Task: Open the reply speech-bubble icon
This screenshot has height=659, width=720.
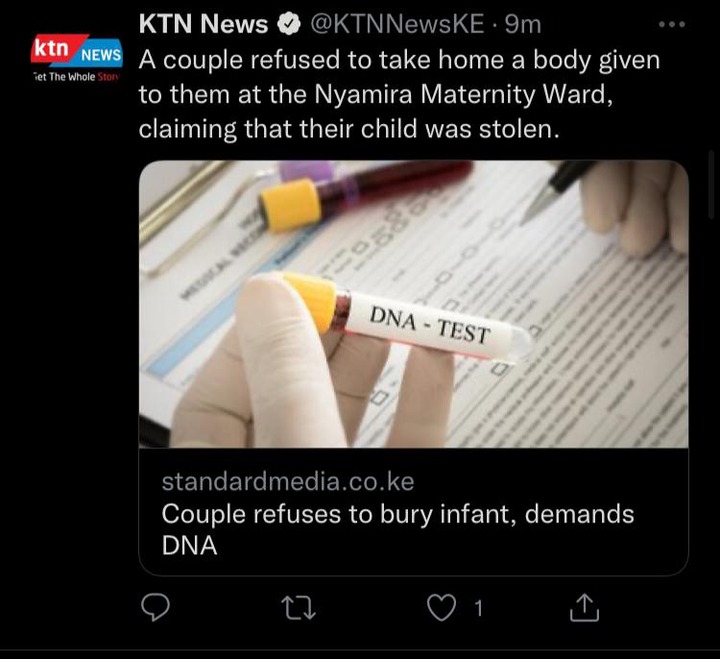Action: (155, 608)
